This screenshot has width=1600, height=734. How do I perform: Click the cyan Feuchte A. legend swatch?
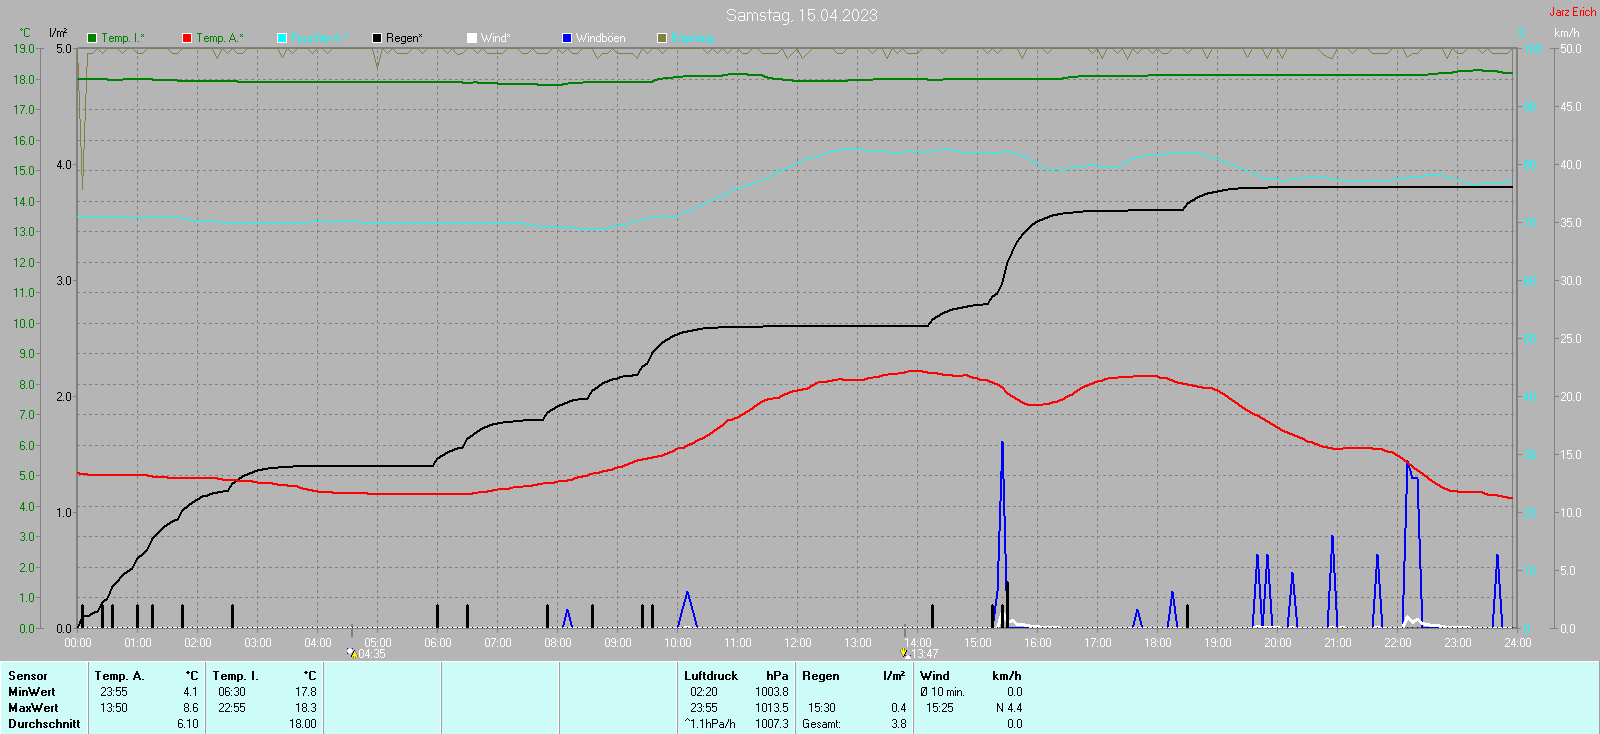point(282,38)
